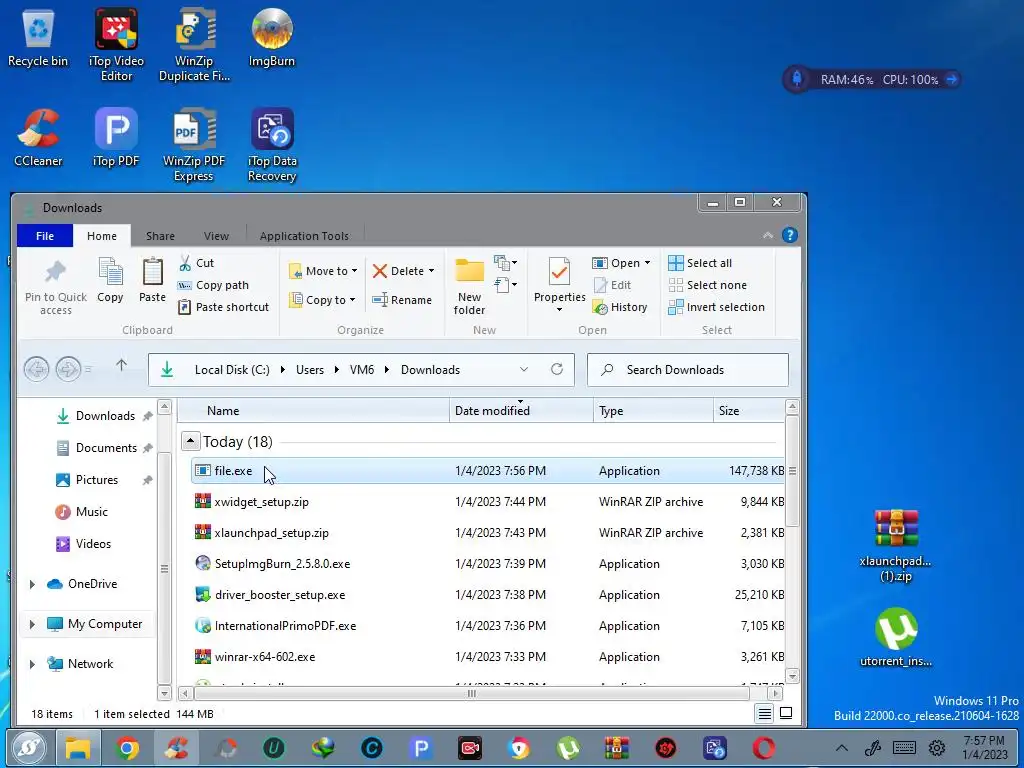Click the Paste ribbon button
This screenshot has width=1024, height=768.
point(152,281)
